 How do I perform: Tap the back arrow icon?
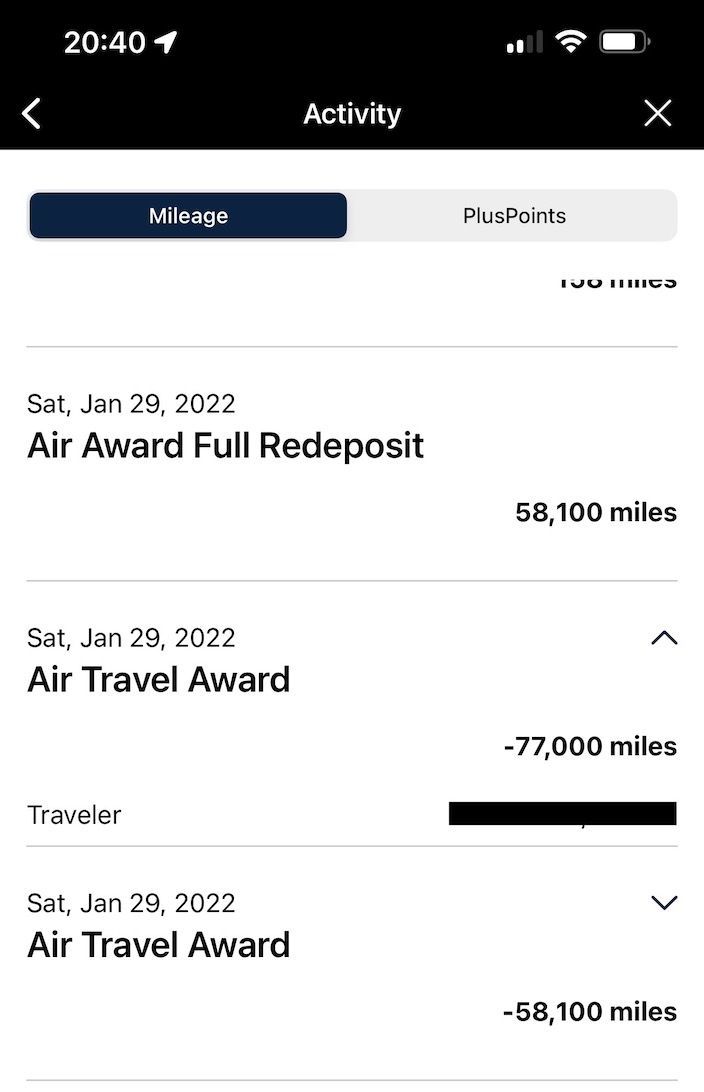(32, 114)
